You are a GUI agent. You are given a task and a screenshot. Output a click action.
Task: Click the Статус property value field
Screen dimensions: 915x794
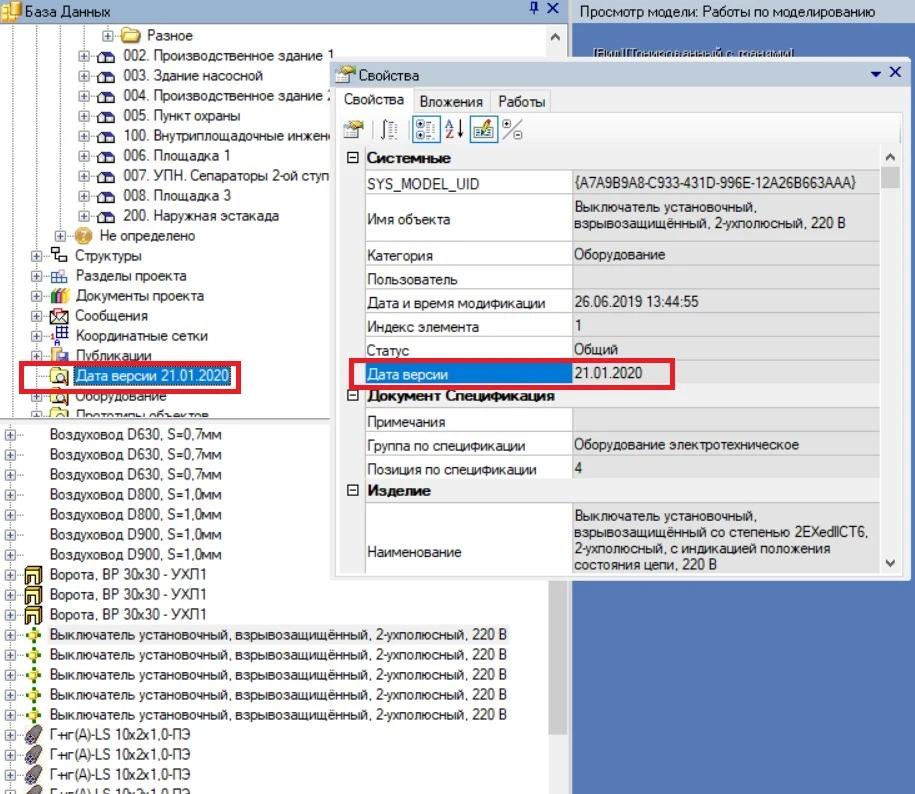coord(720,350)
